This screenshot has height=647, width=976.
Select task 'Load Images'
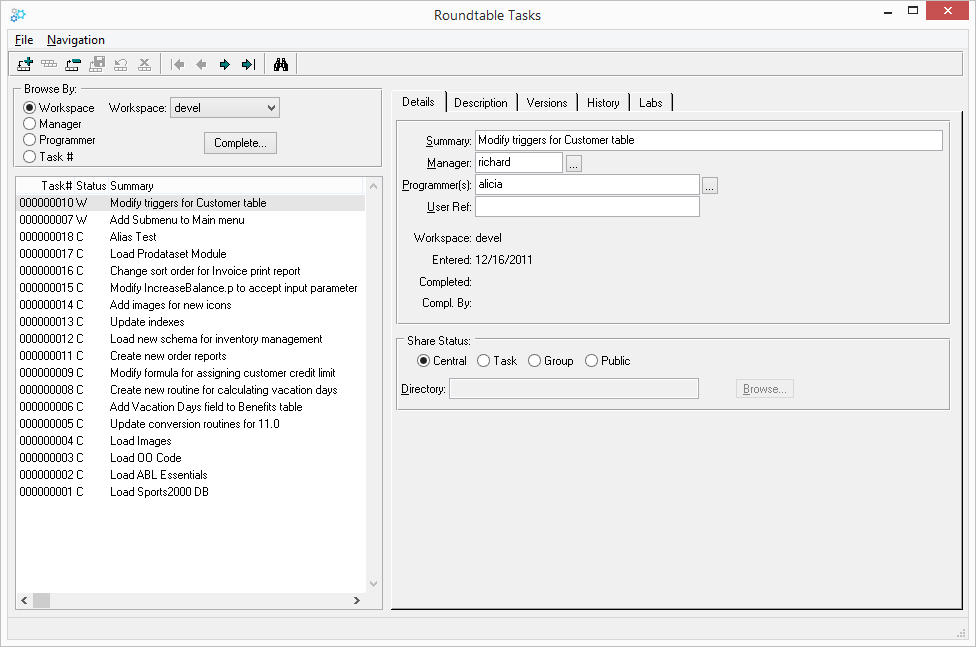tap(190, 441)
